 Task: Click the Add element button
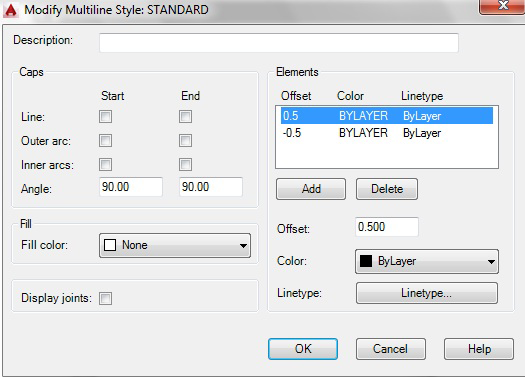click(311, 189)
